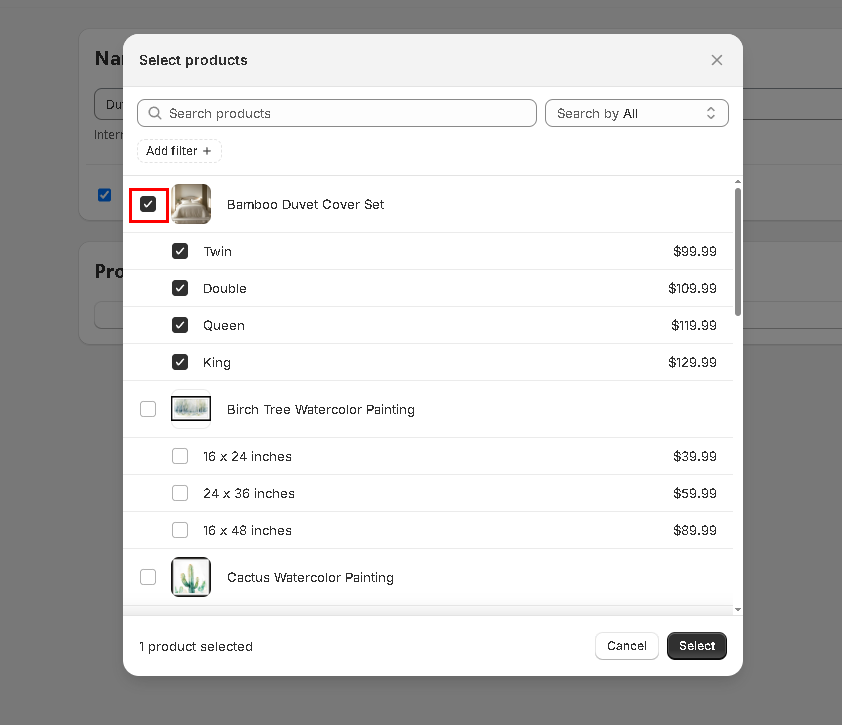
Task: Toggle the blue checkbox in background page
Action: [x=105, y=195]
